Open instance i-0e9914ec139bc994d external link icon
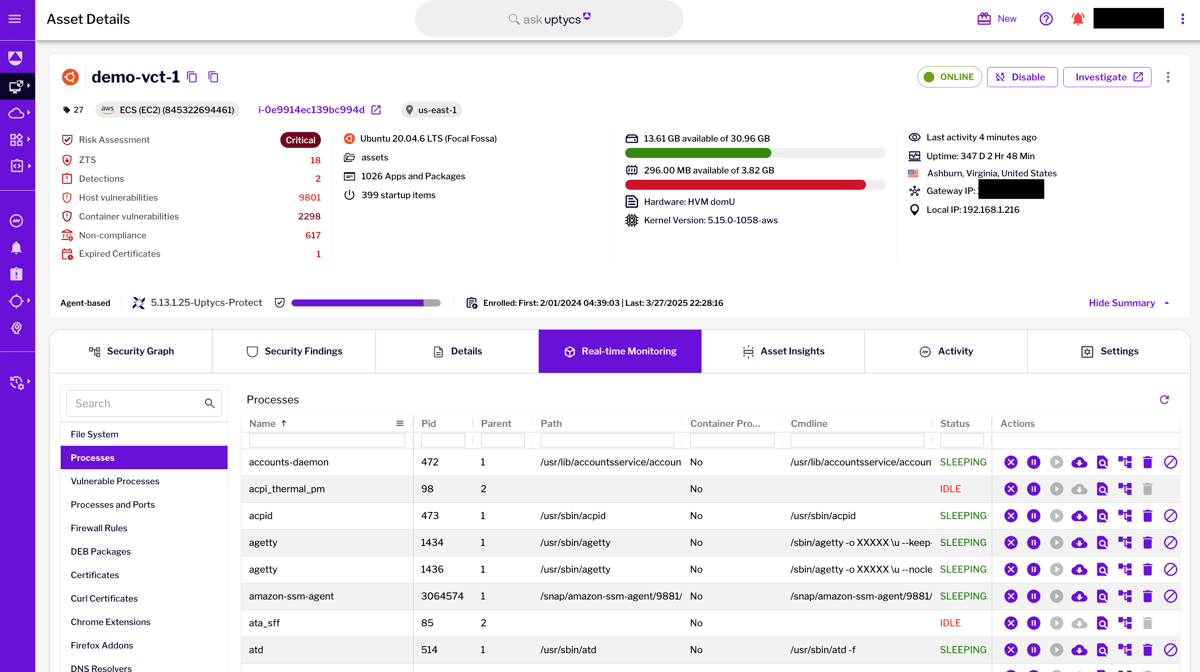 tap(376, 110)
